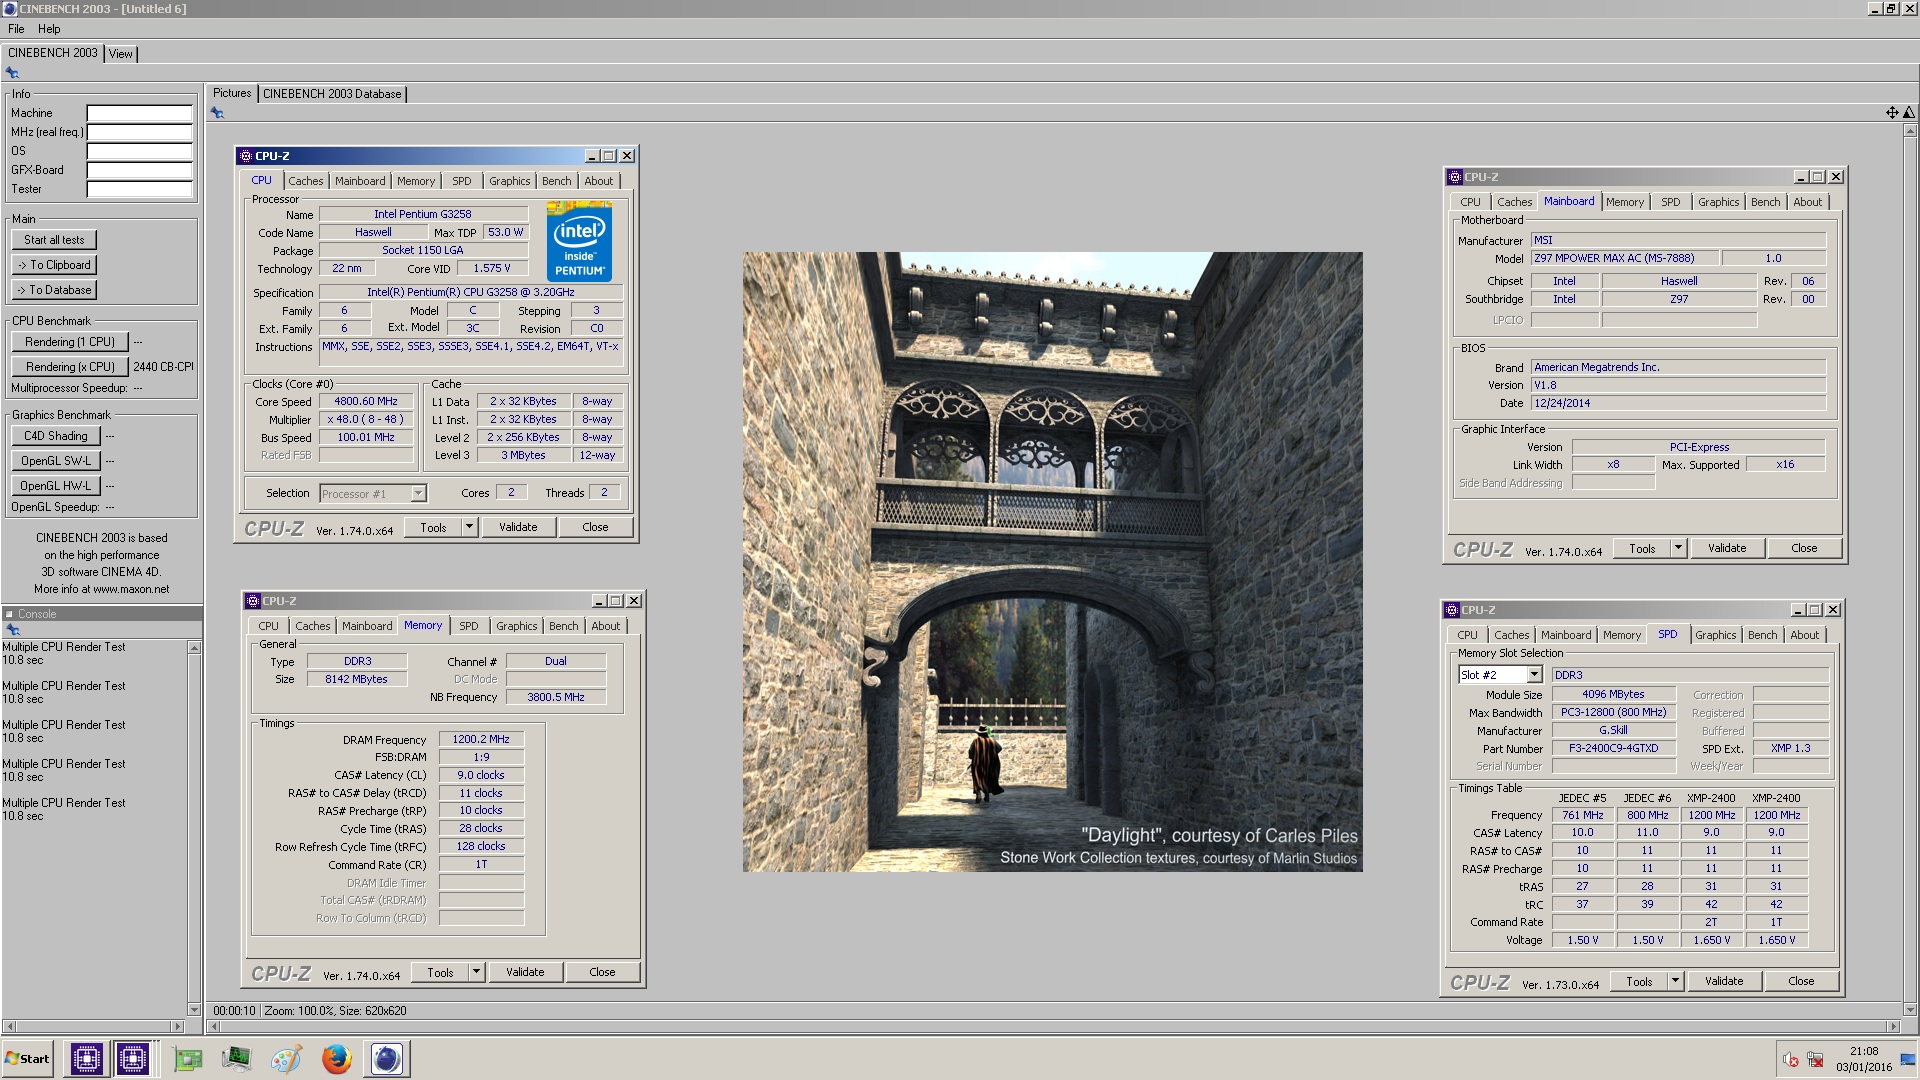Click Close button in CPU-Z Memory window
Image resolution: width=1920 pixels, height=1080 pixels.
(602, 972)
